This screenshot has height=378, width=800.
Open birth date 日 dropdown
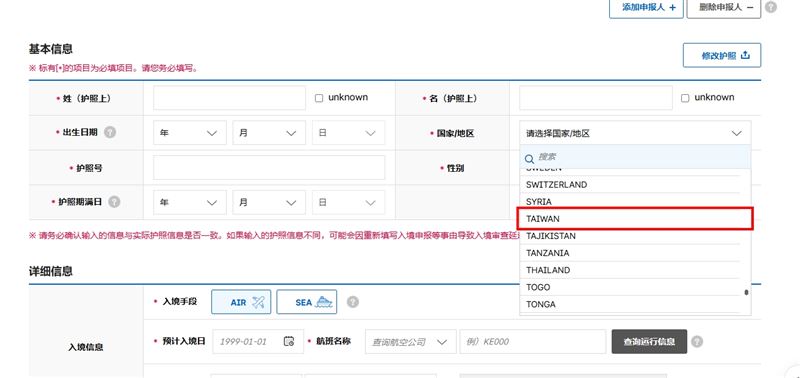click(348, 133)
